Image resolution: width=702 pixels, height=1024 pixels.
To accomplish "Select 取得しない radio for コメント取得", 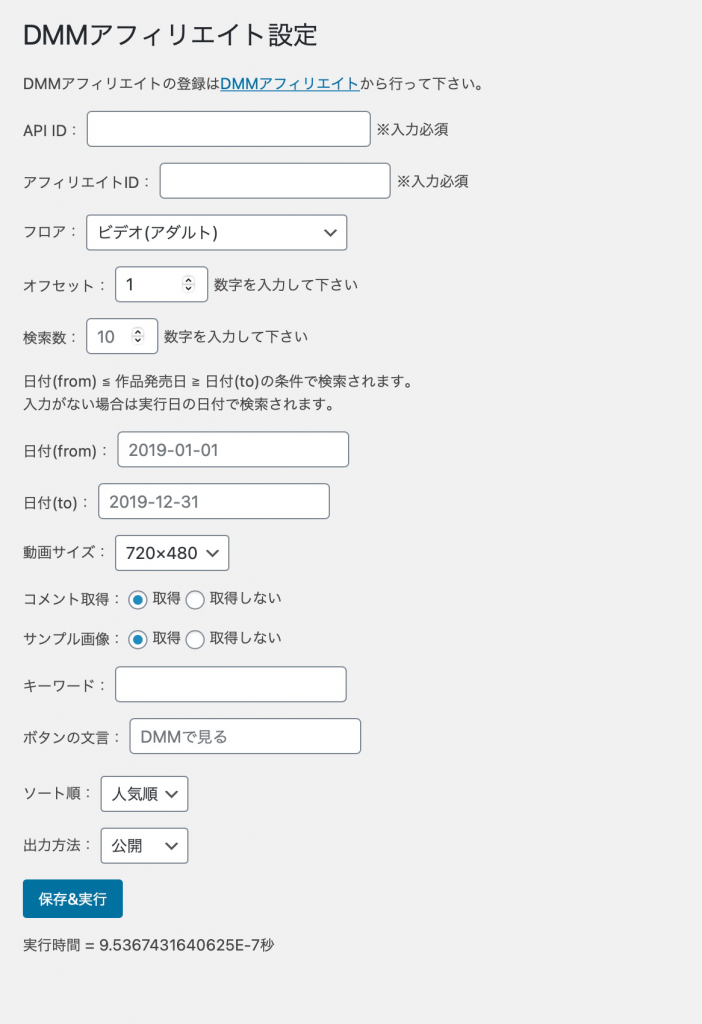I will pyautogui.click(x=195, y=600).
